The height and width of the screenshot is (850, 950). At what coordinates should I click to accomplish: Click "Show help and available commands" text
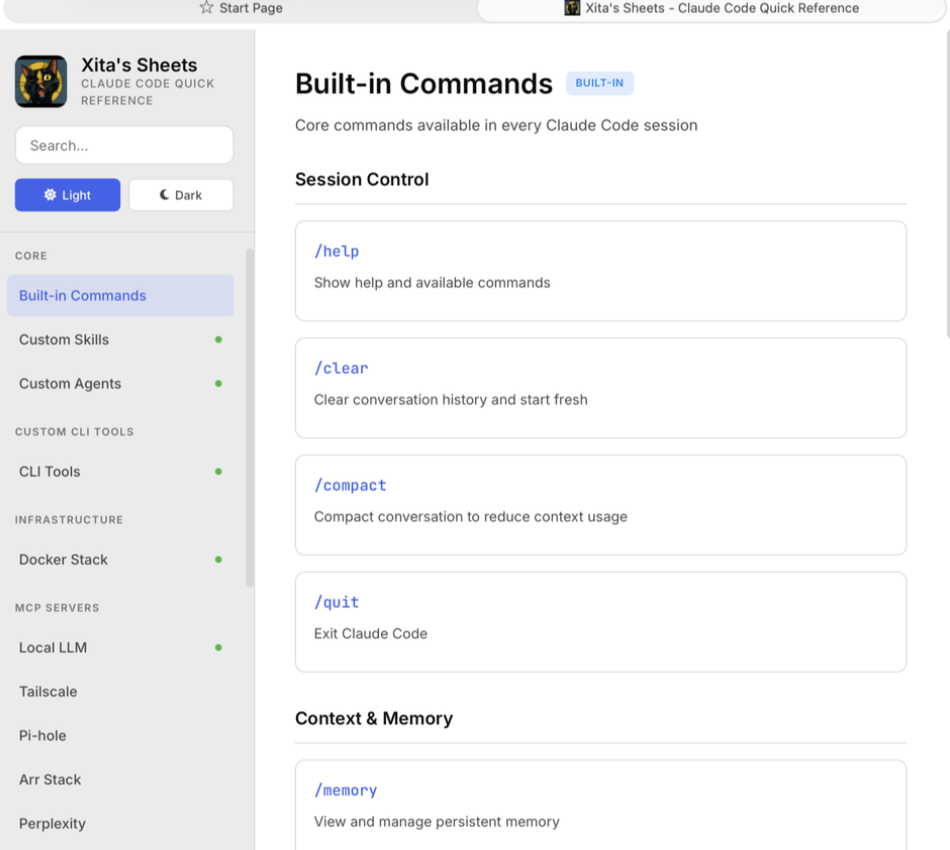(x=432, y=283)
